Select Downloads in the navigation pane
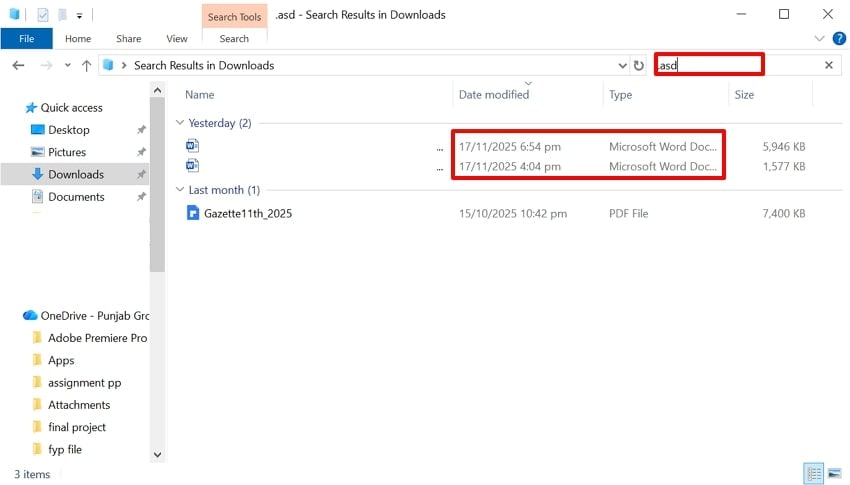Viewport: 850px width, 485px height. [76, 174]
